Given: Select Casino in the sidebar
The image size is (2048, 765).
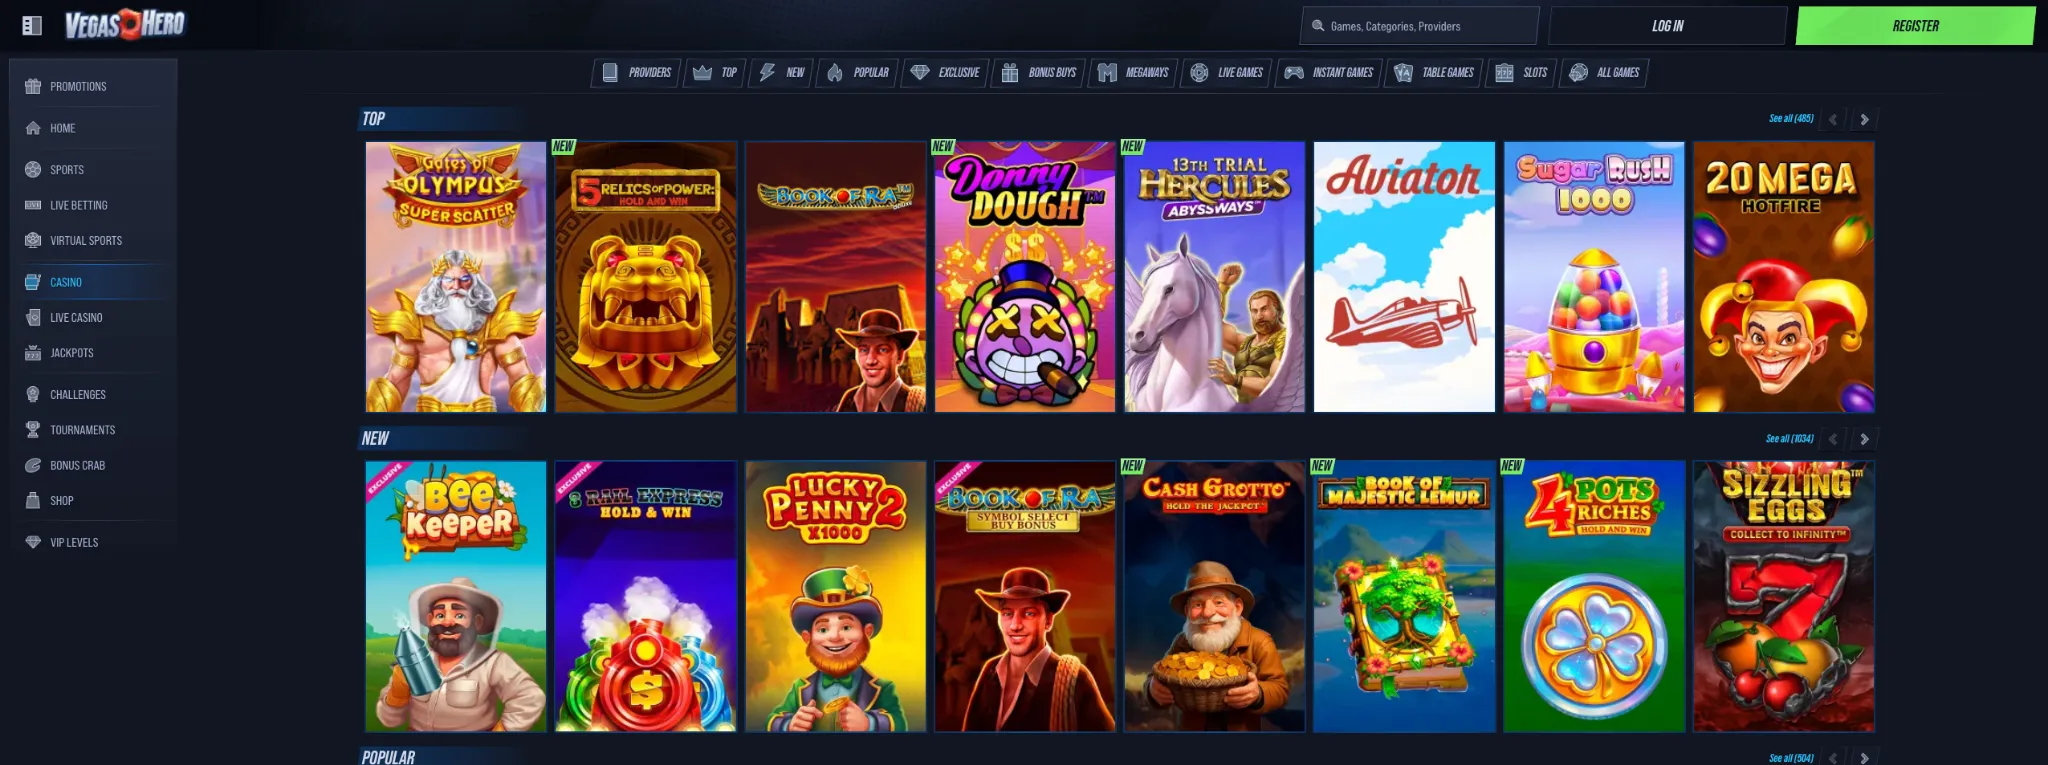Looking at the screenshot, I should (x=93, y=282).
